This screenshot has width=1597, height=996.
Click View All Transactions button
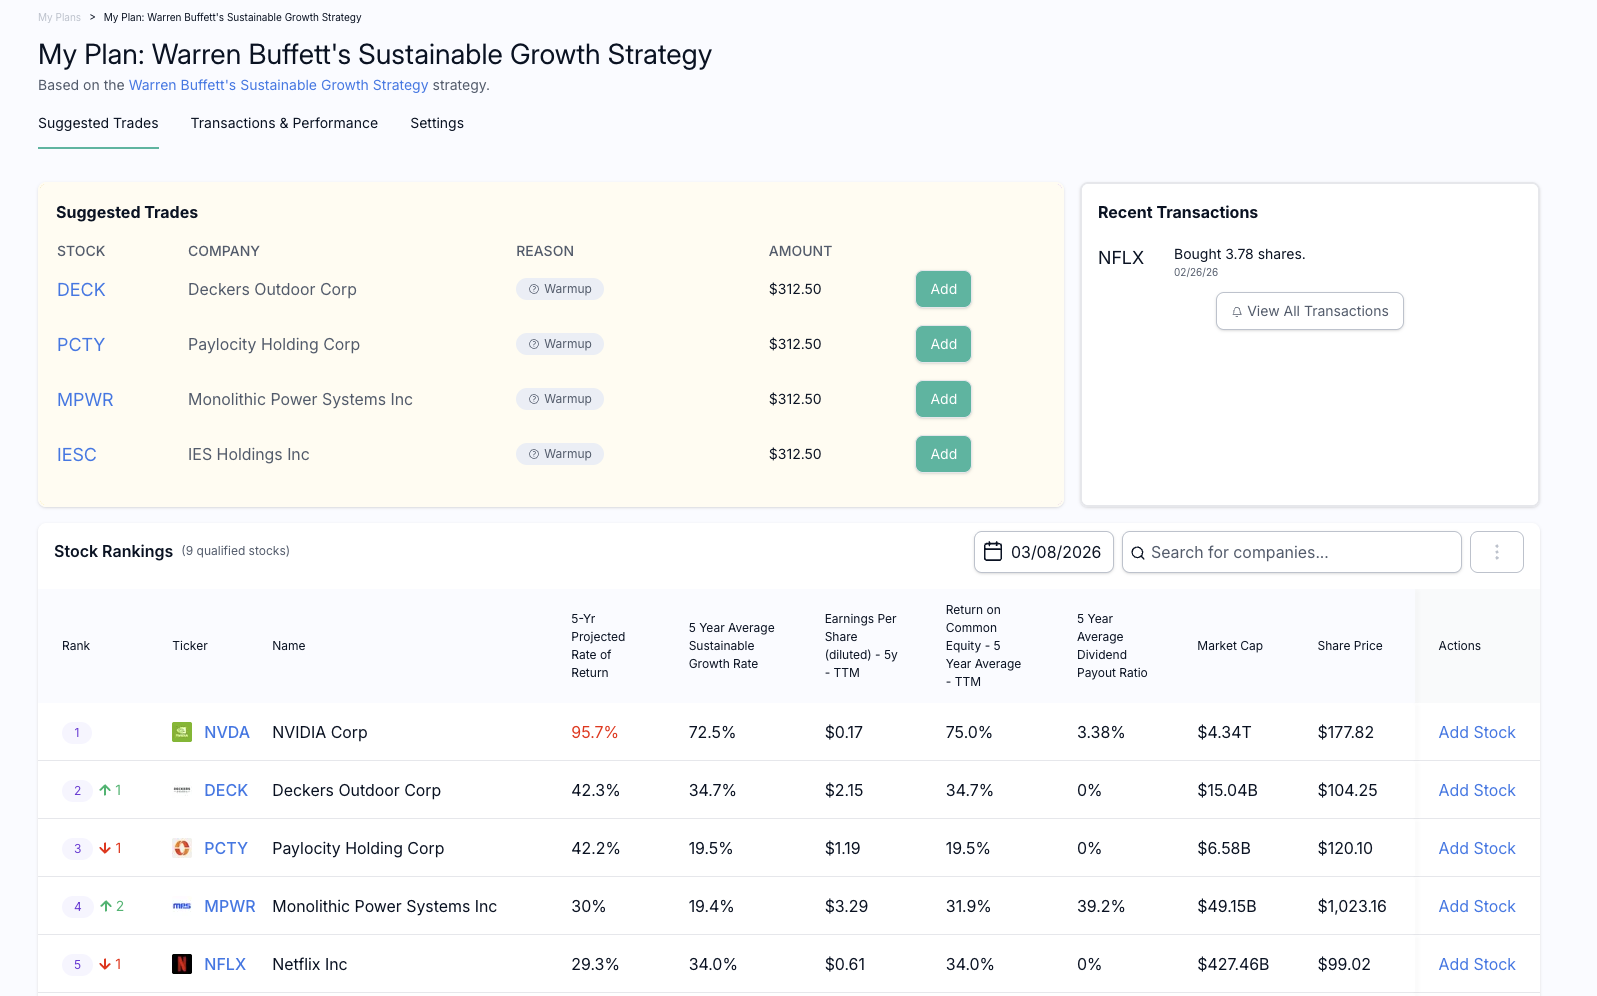point(1309,311)
